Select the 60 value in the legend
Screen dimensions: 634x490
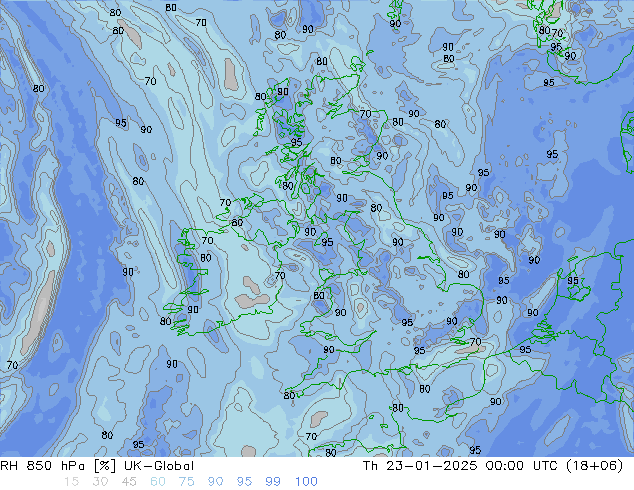point(158,482)
